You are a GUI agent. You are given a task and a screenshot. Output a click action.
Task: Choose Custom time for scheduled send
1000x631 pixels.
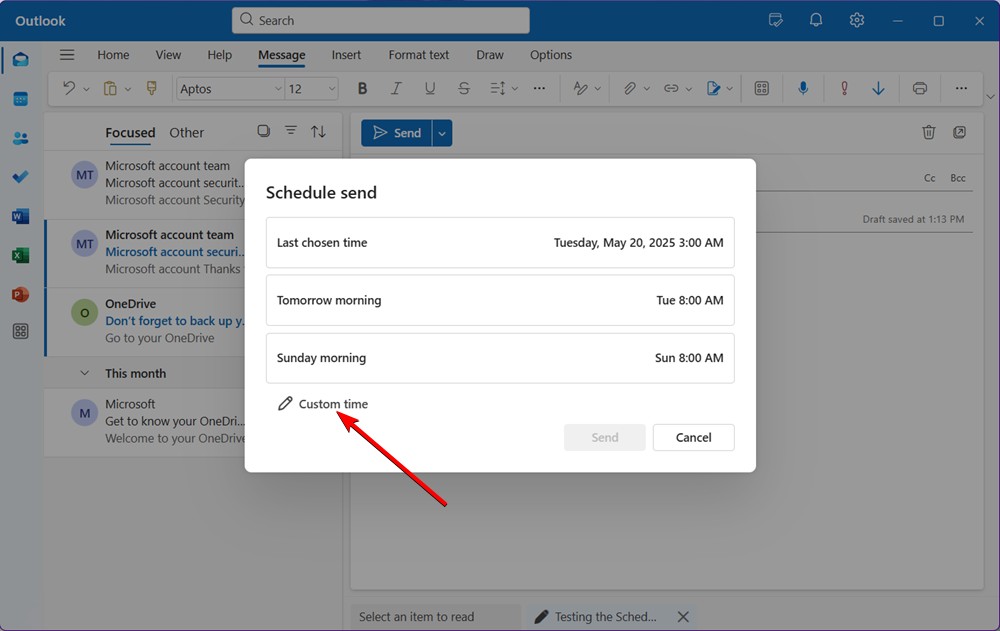(332, 404)
